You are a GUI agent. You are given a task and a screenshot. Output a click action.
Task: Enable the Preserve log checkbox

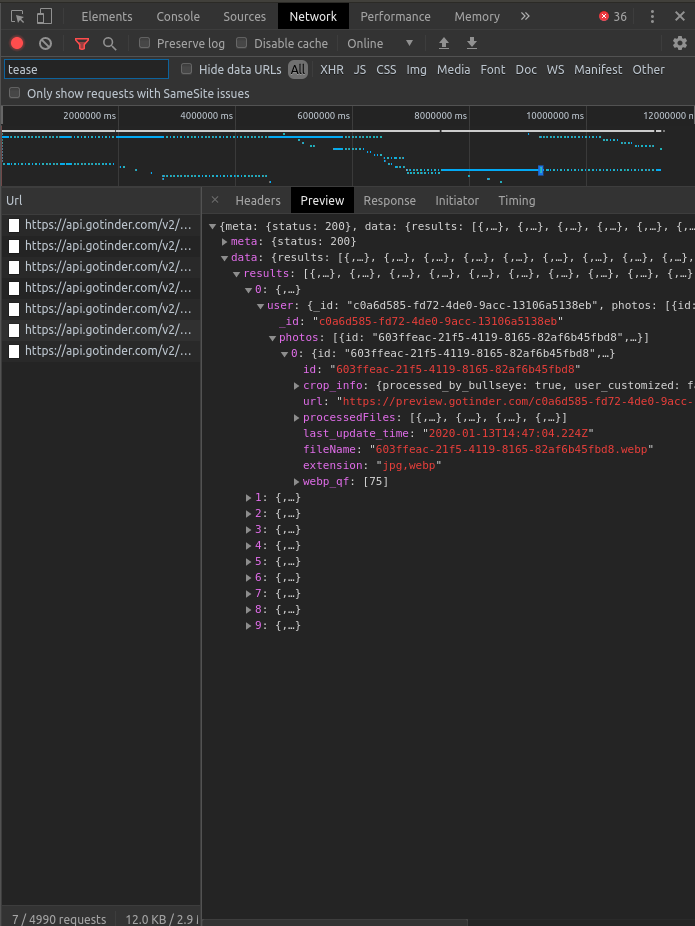coord(145,43)
